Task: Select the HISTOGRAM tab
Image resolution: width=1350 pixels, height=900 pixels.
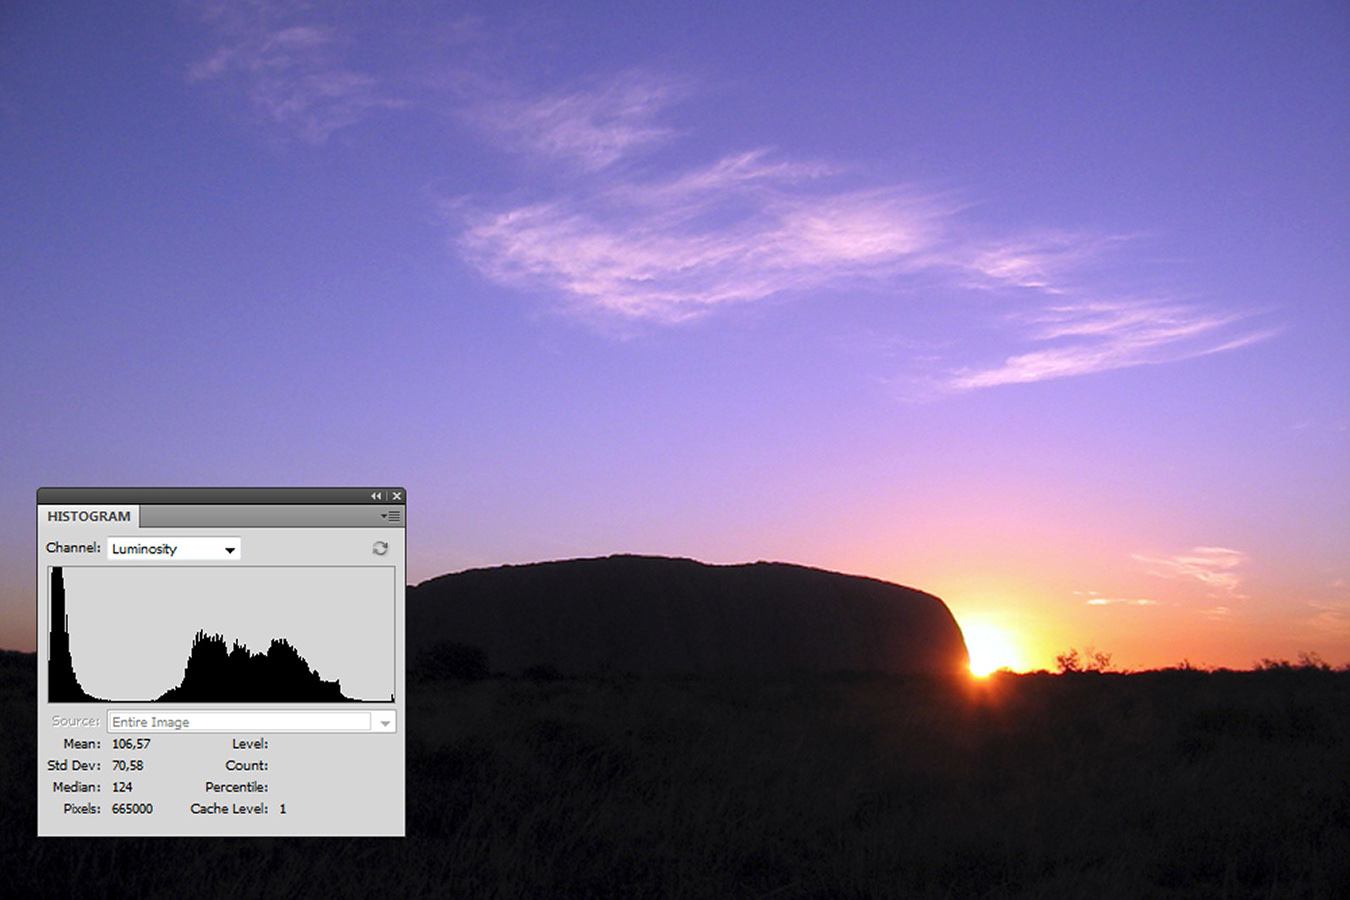Action: 89,517
